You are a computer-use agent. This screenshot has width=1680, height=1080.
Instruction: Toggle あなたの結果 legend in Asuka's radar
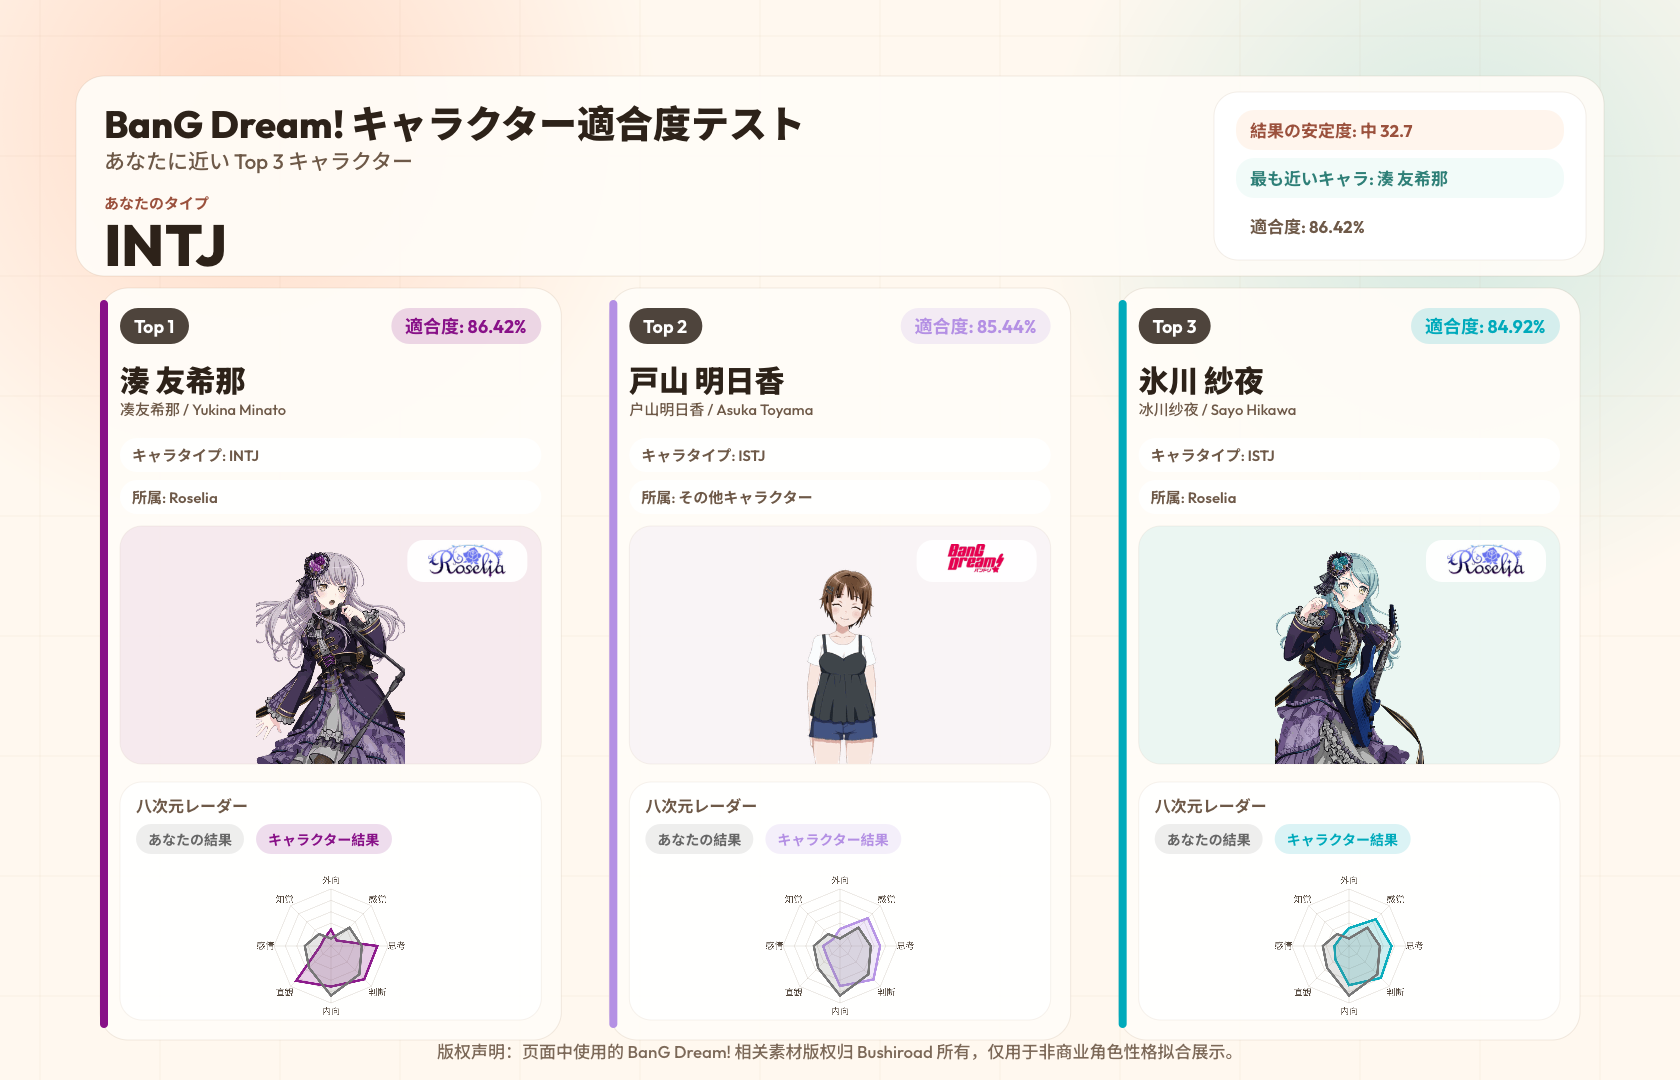pos(700,840)
